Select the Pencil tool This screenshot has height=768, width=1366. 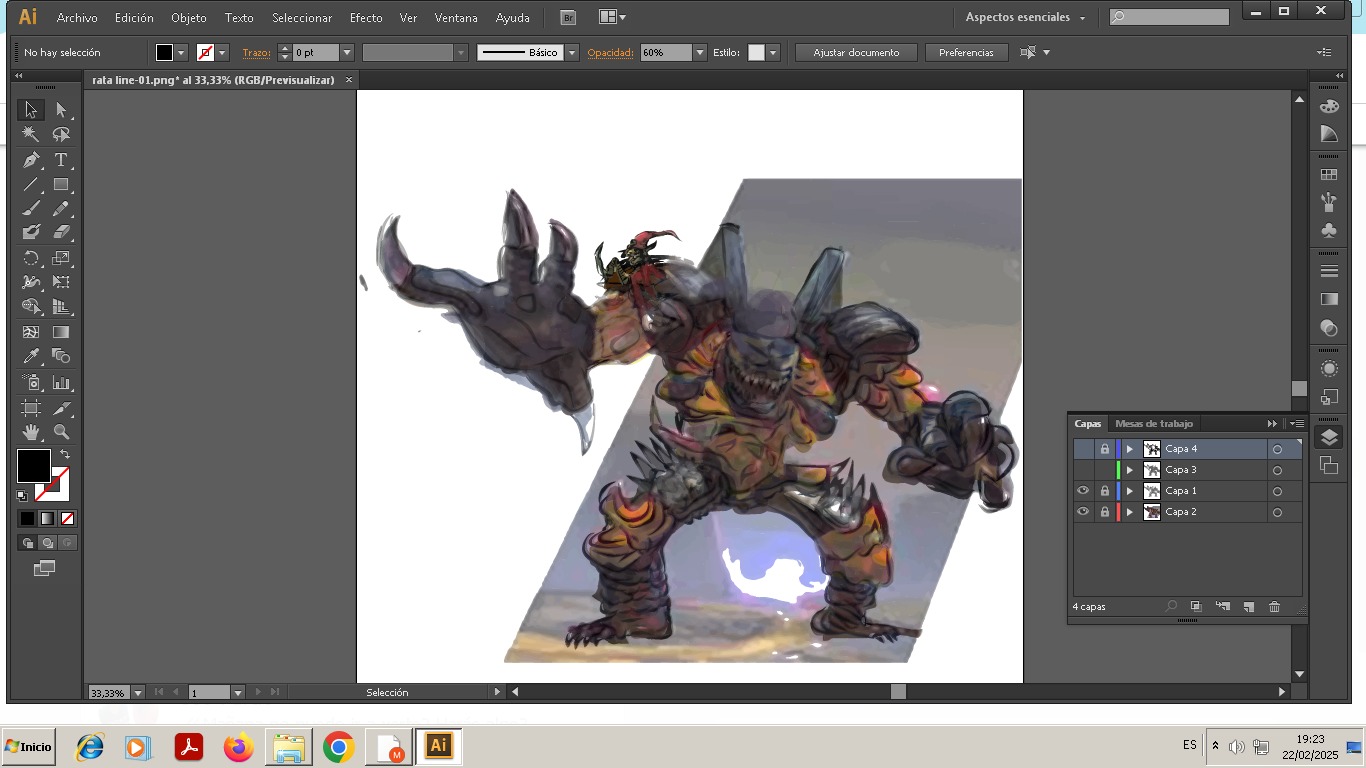[x=61, y=209]
